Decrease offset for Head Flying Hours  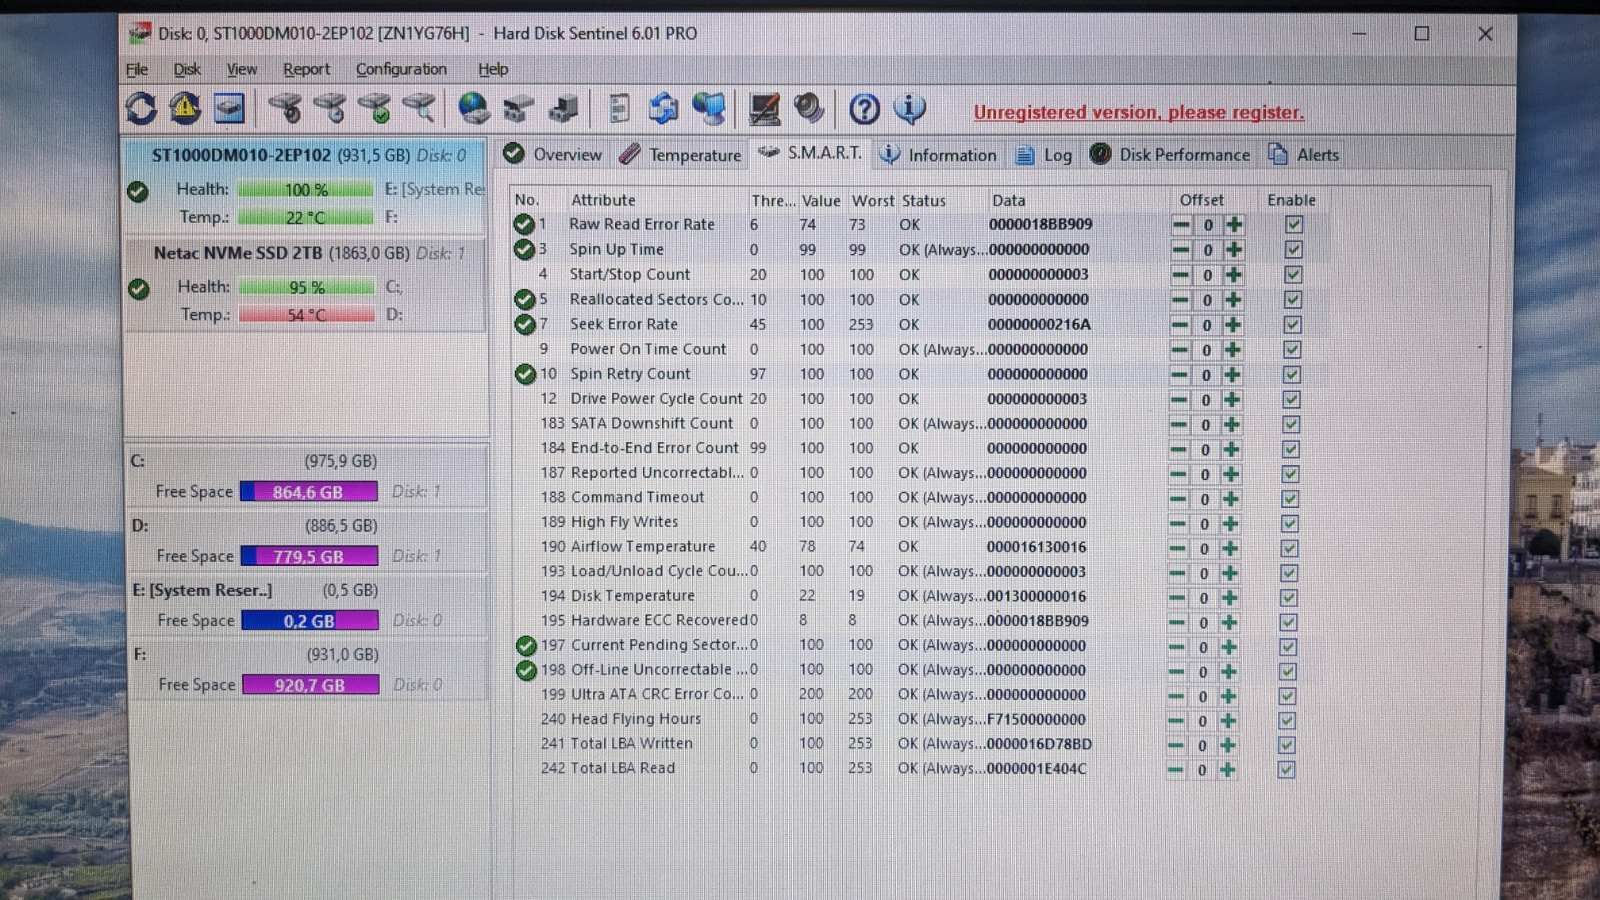(x=1176, y=721)
